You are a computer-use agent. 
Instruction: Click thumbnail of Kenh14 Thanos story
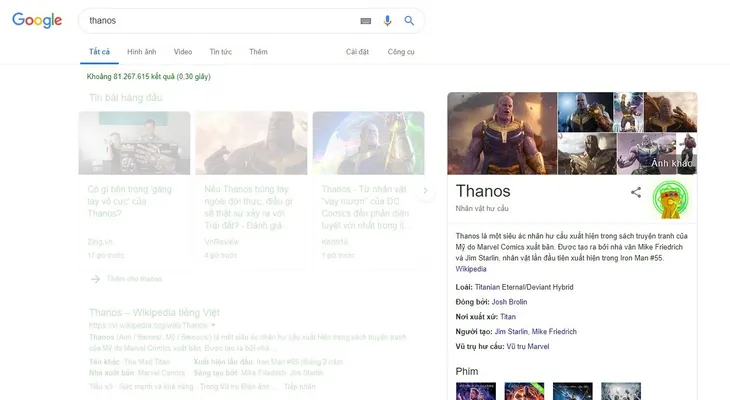click(368, 143)
